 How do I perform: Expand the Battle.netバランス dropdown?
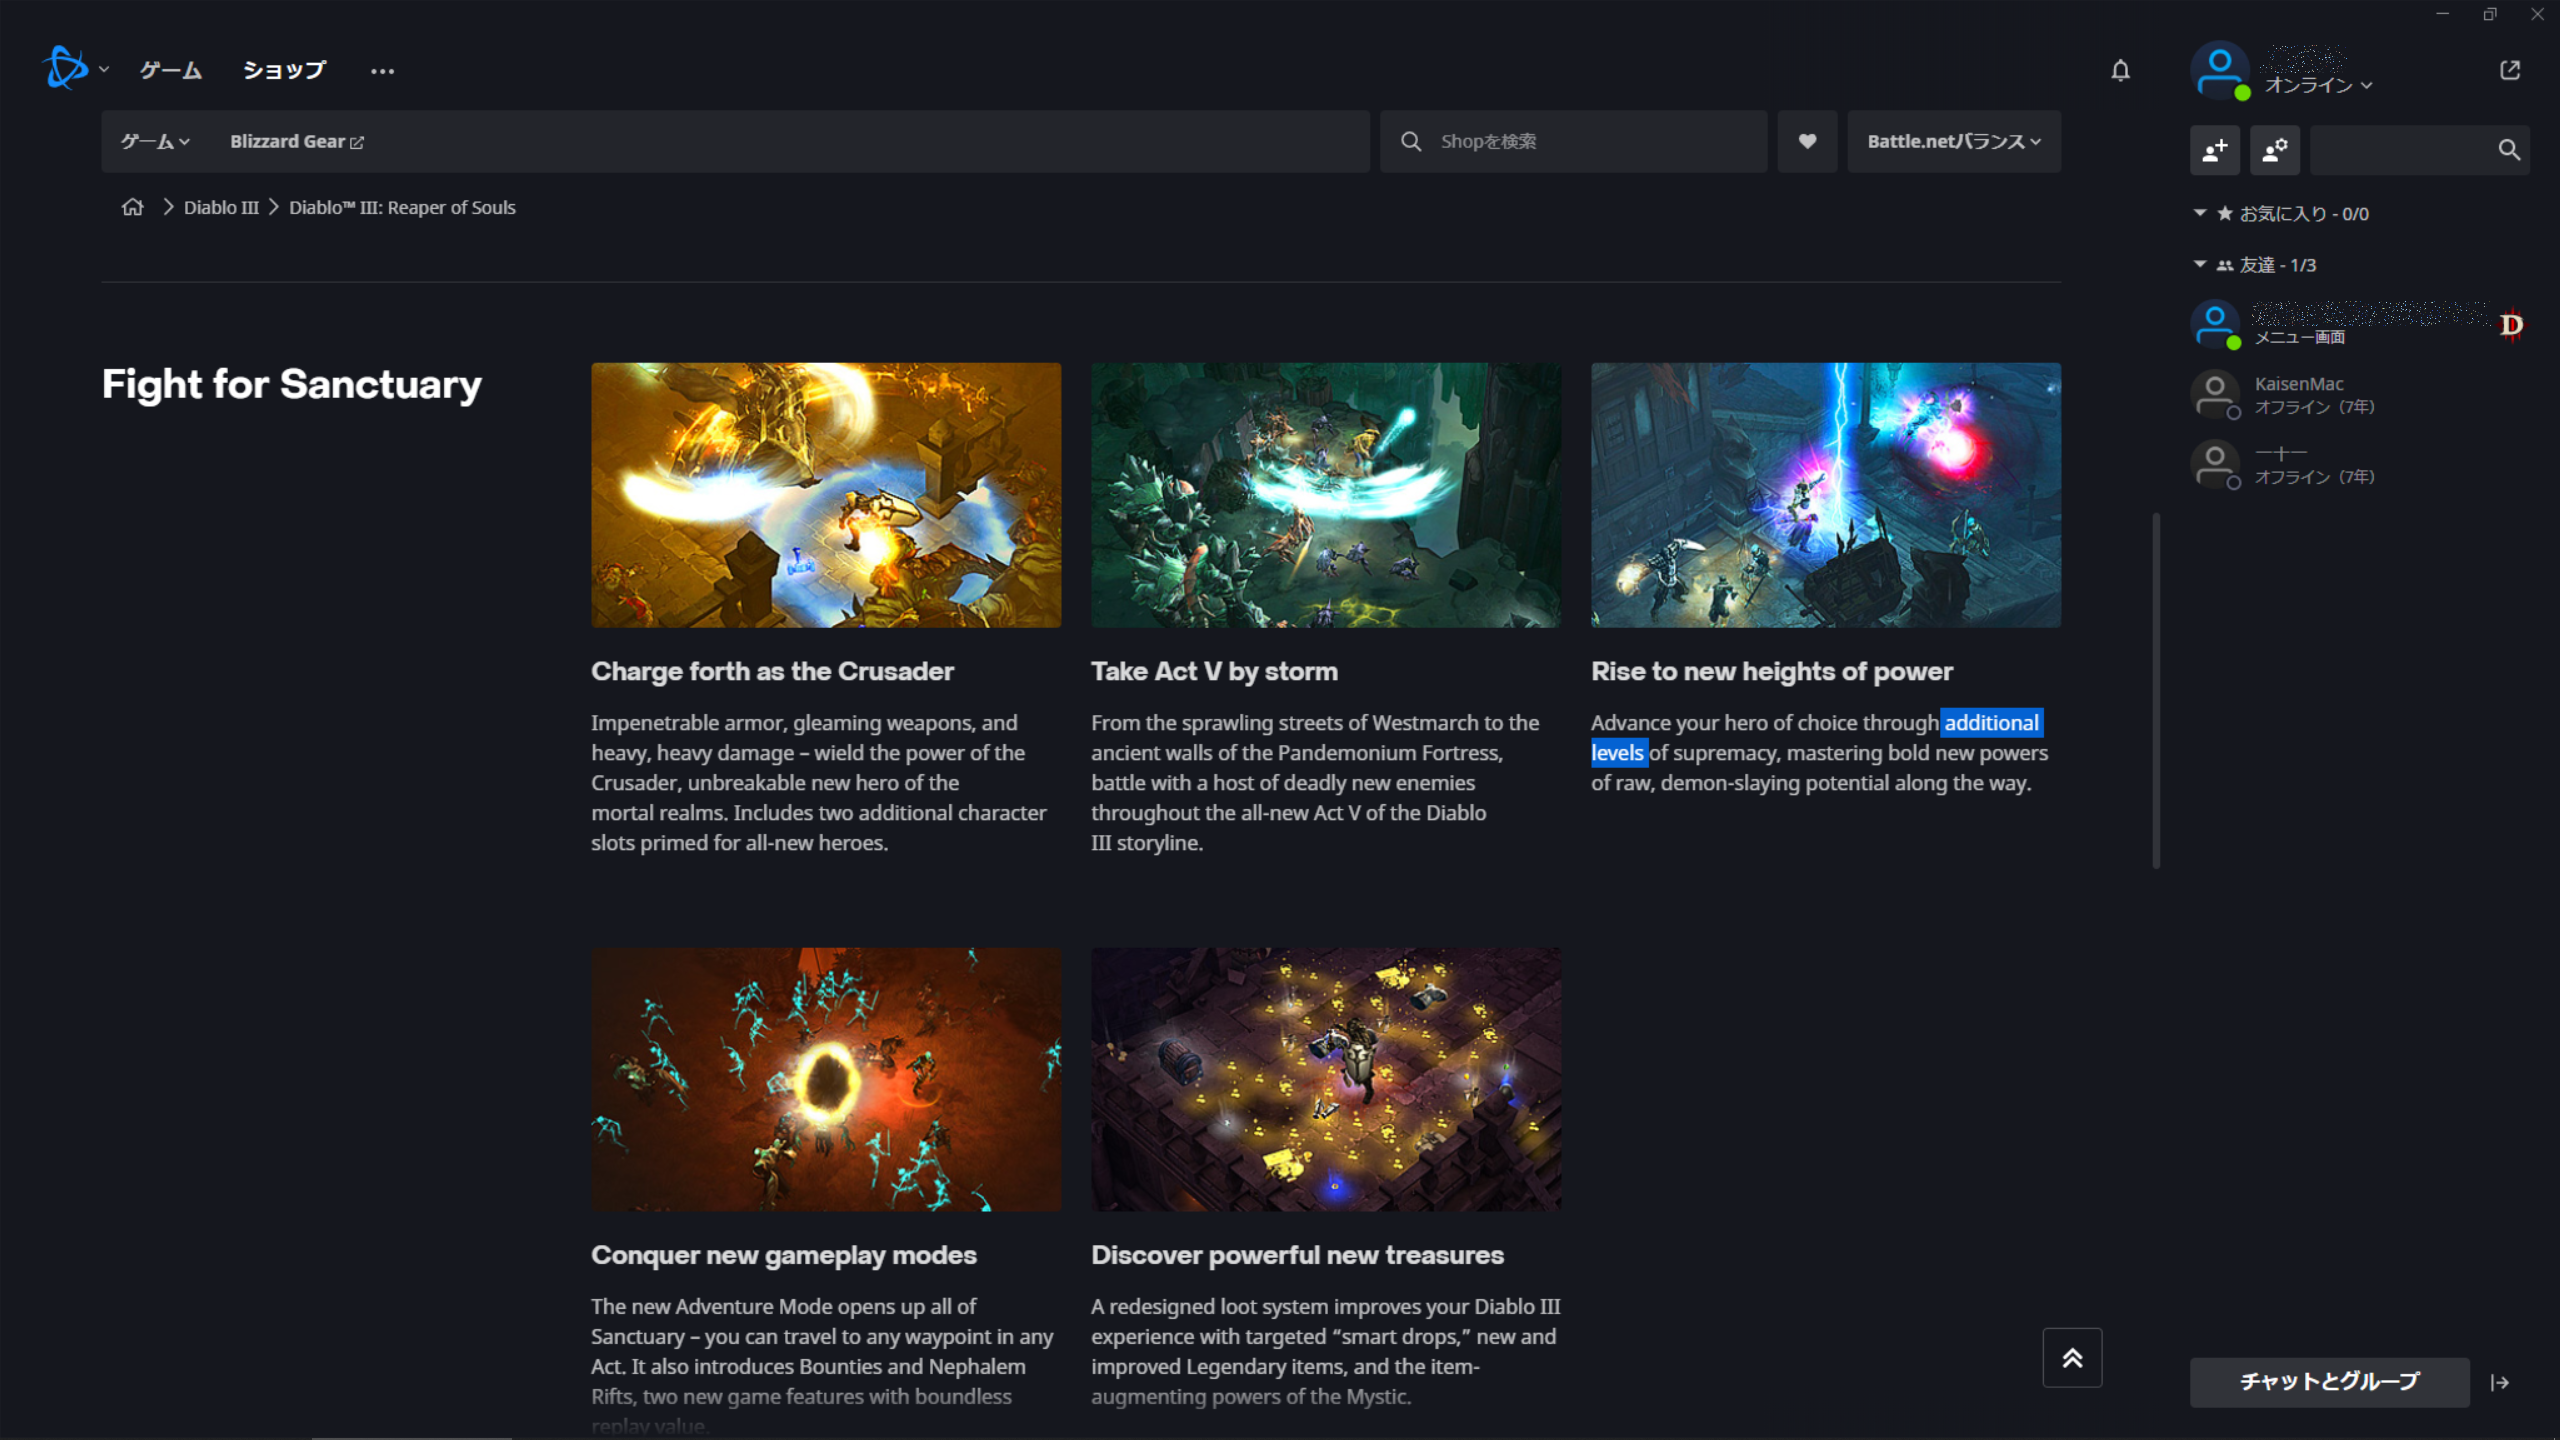1954,141
